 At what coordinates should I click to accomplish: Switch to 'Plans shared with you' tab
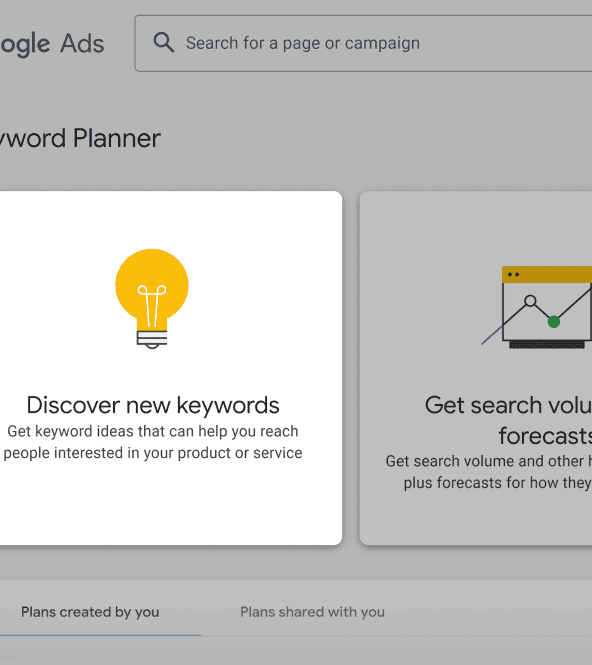click(x=313, y=612)
